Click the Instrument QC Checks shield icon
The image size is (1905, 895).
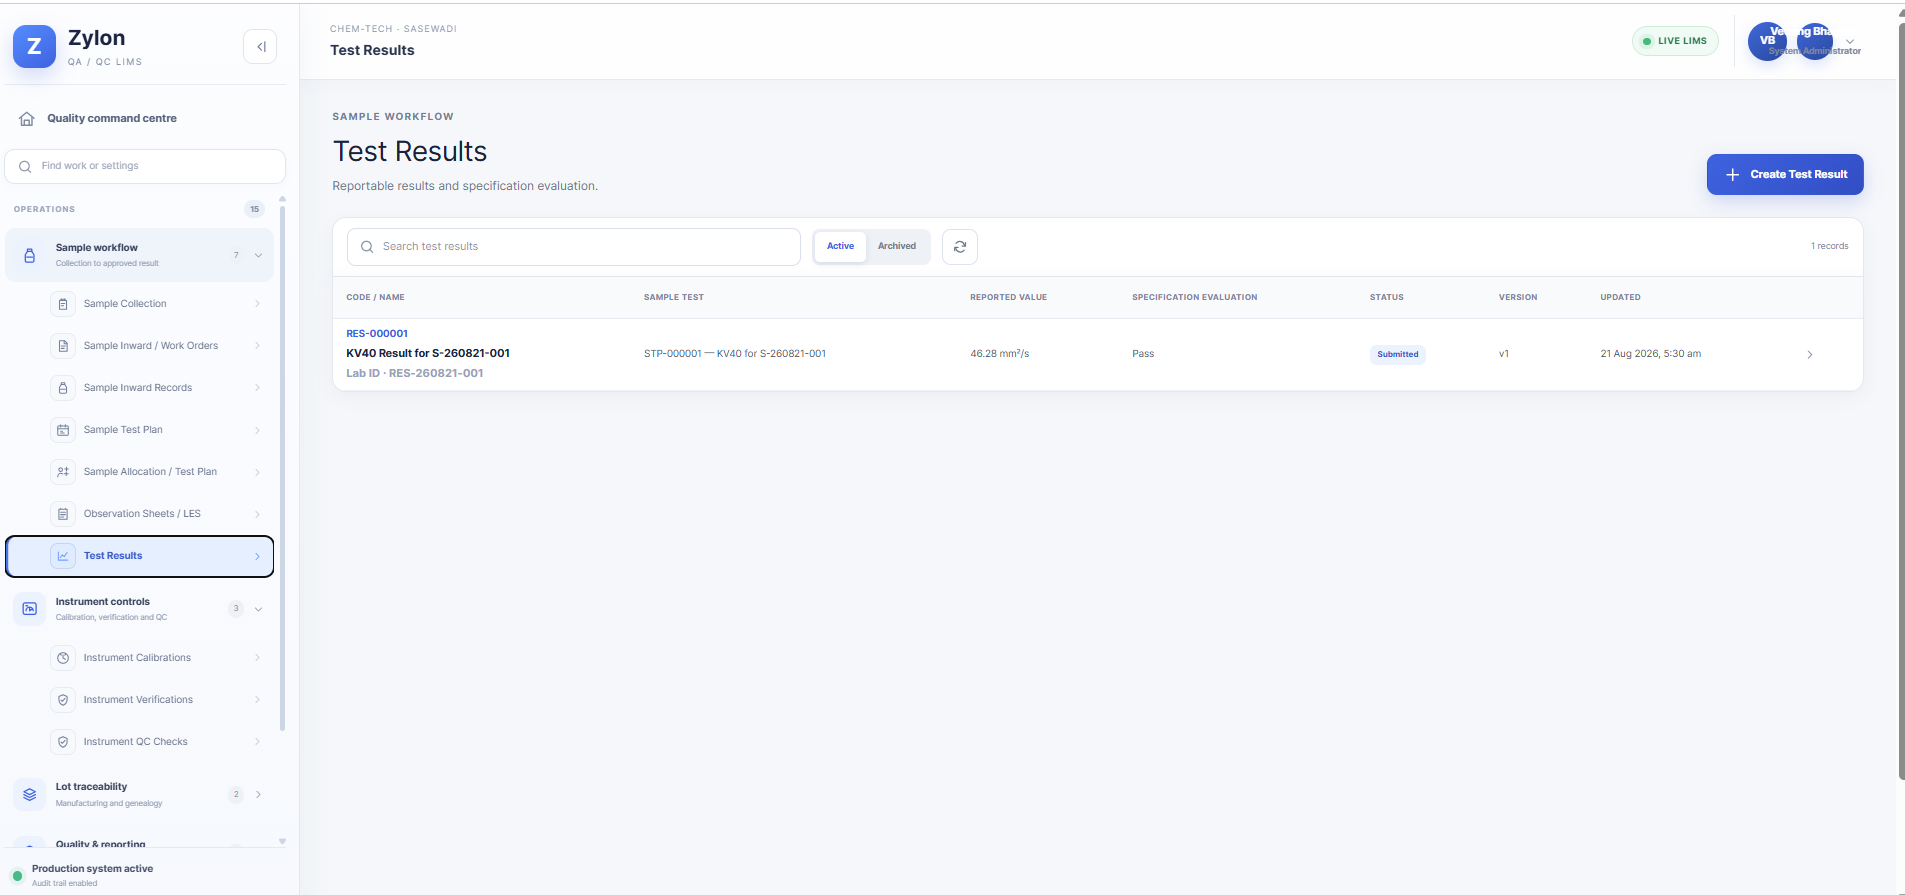click(x=63, y=742)
